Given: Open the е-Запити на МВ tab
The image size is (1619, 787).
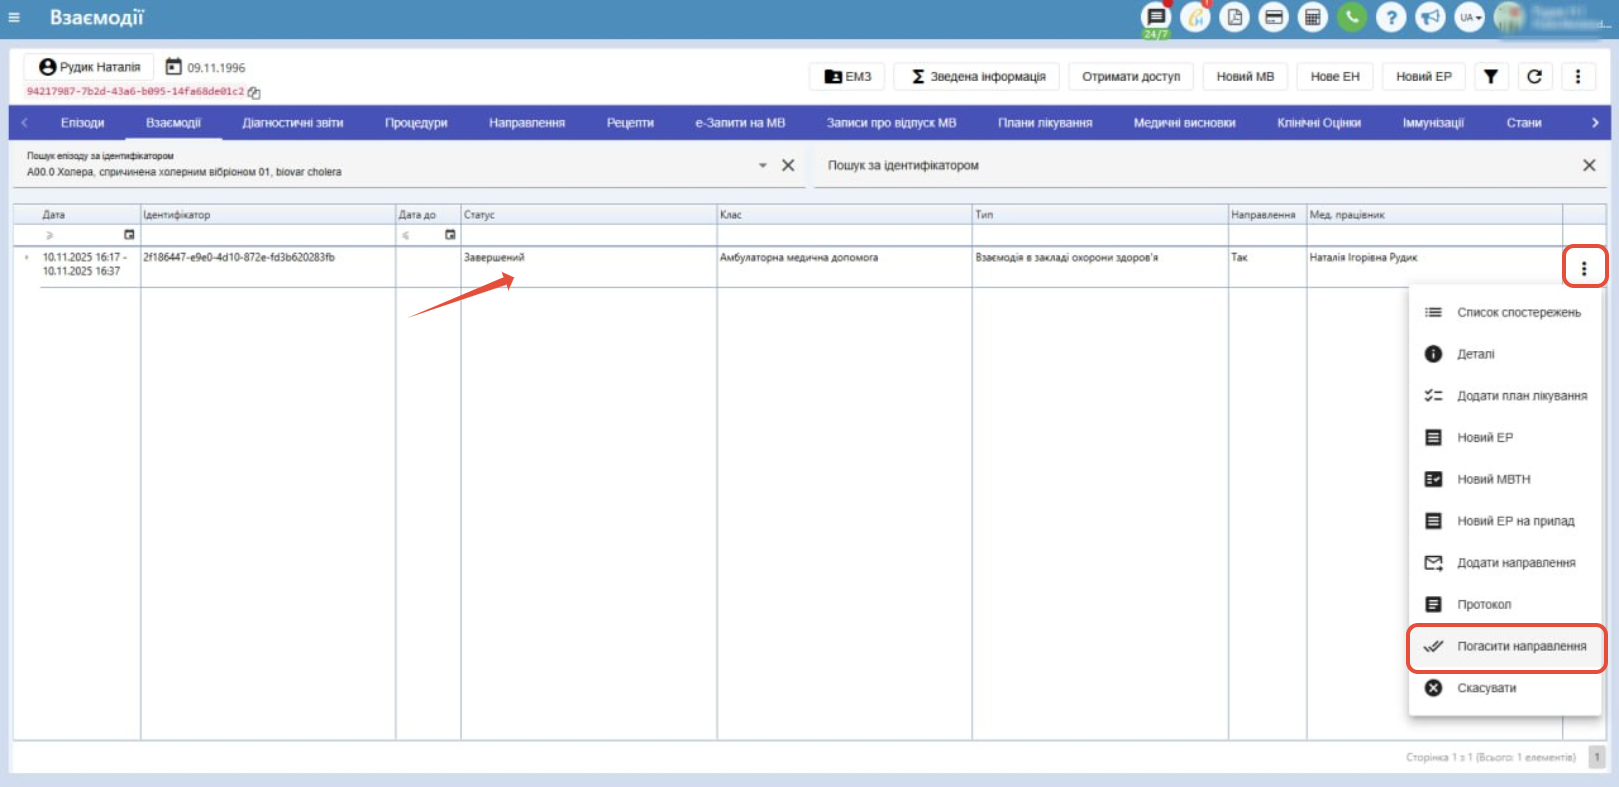Looking at the screenshot, I should click(x=740, y=123).
